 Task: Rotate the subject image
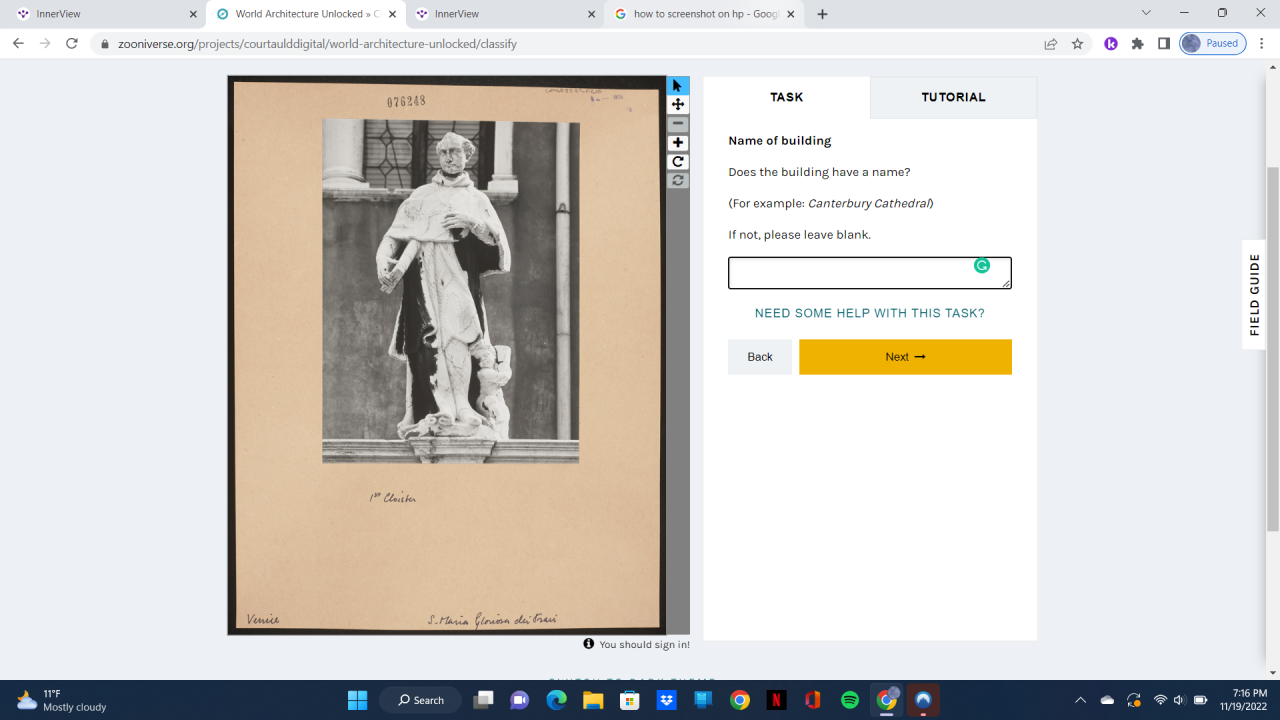coord(678,162)
